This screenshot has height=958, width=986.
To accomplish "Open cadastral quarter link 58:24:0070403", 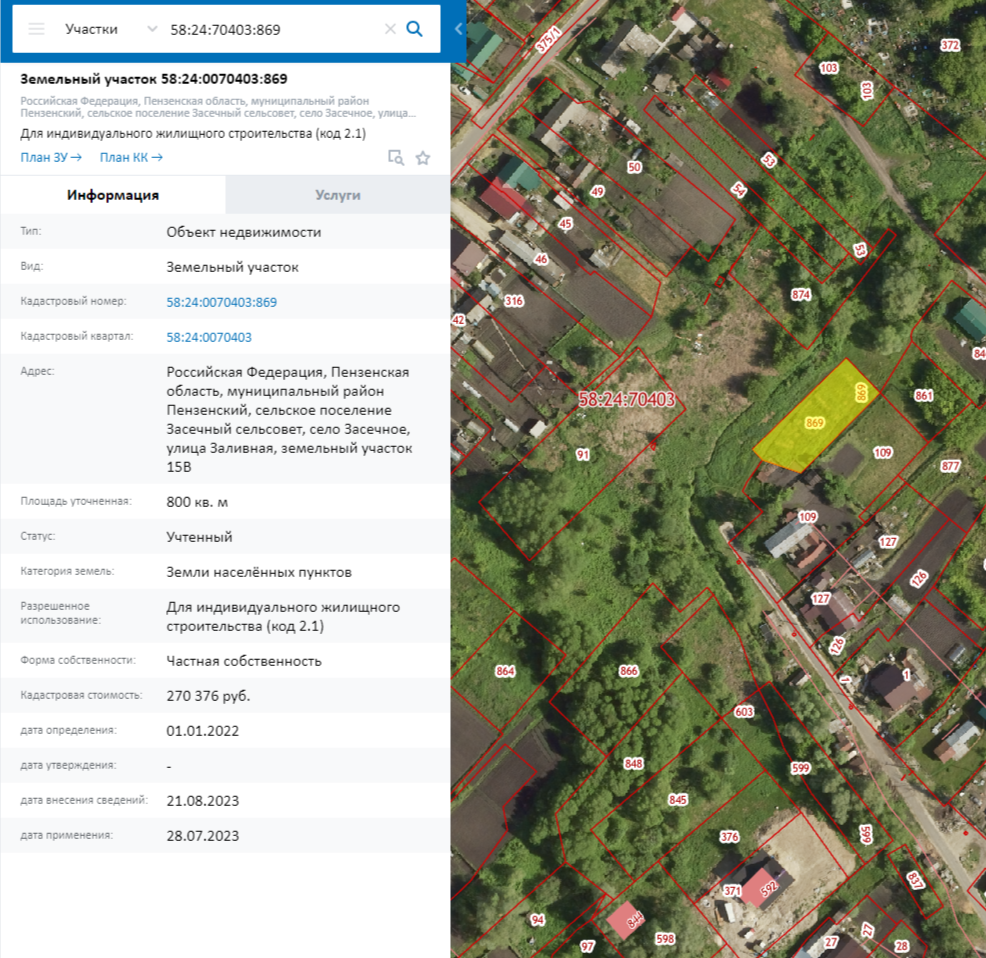I will [209, 337].
